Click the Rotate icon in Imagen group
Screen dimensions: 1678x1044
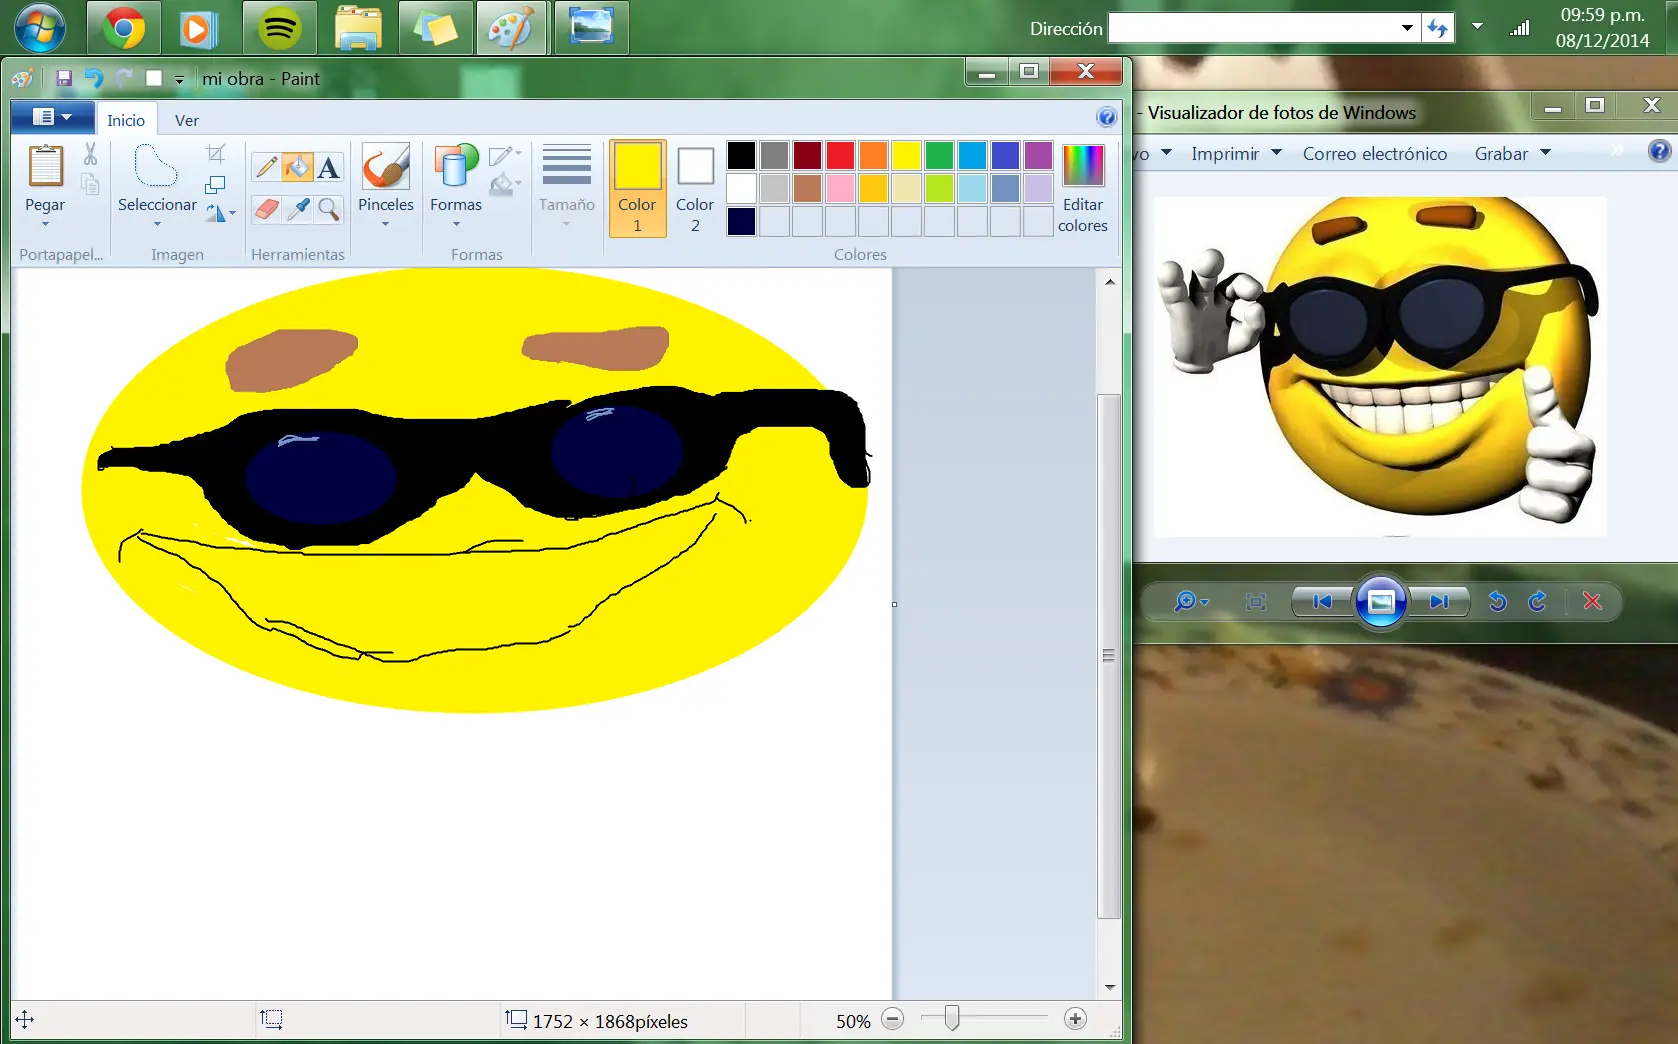click(x=215, y=213)
